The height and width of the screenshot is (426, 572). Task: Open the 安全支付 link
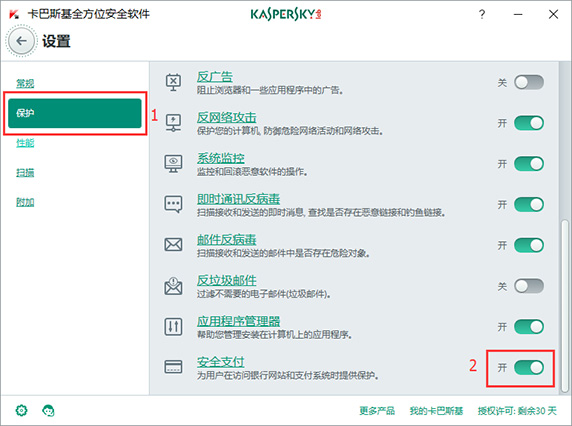pyautogui.click(x=221, y=362)
